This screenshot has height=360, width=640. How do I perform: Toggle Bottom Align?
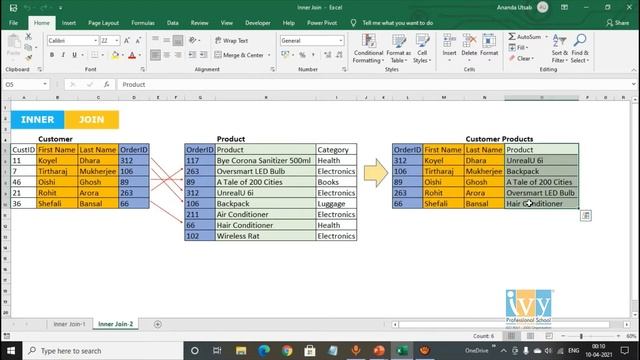178,40
